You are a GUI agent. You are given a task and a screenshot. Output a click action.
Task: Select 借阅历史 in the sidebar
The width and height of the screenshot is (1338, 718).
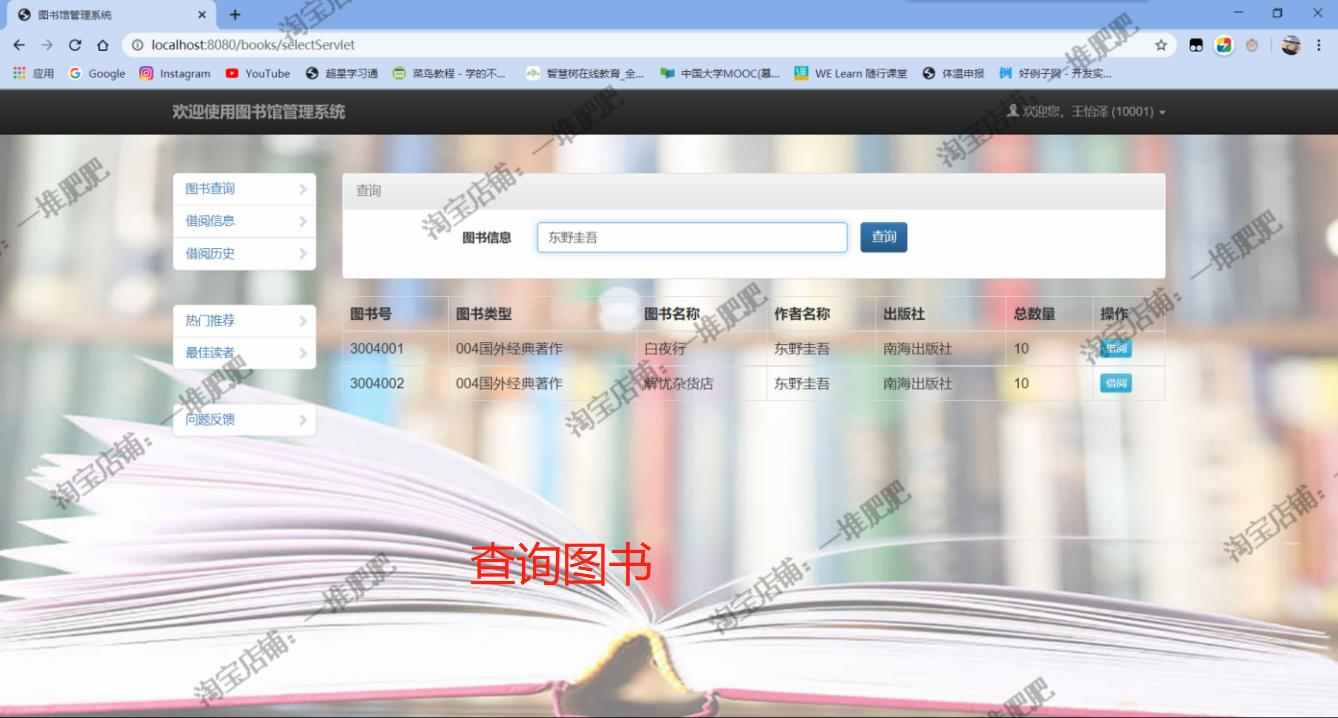click(x=244, y=254)
